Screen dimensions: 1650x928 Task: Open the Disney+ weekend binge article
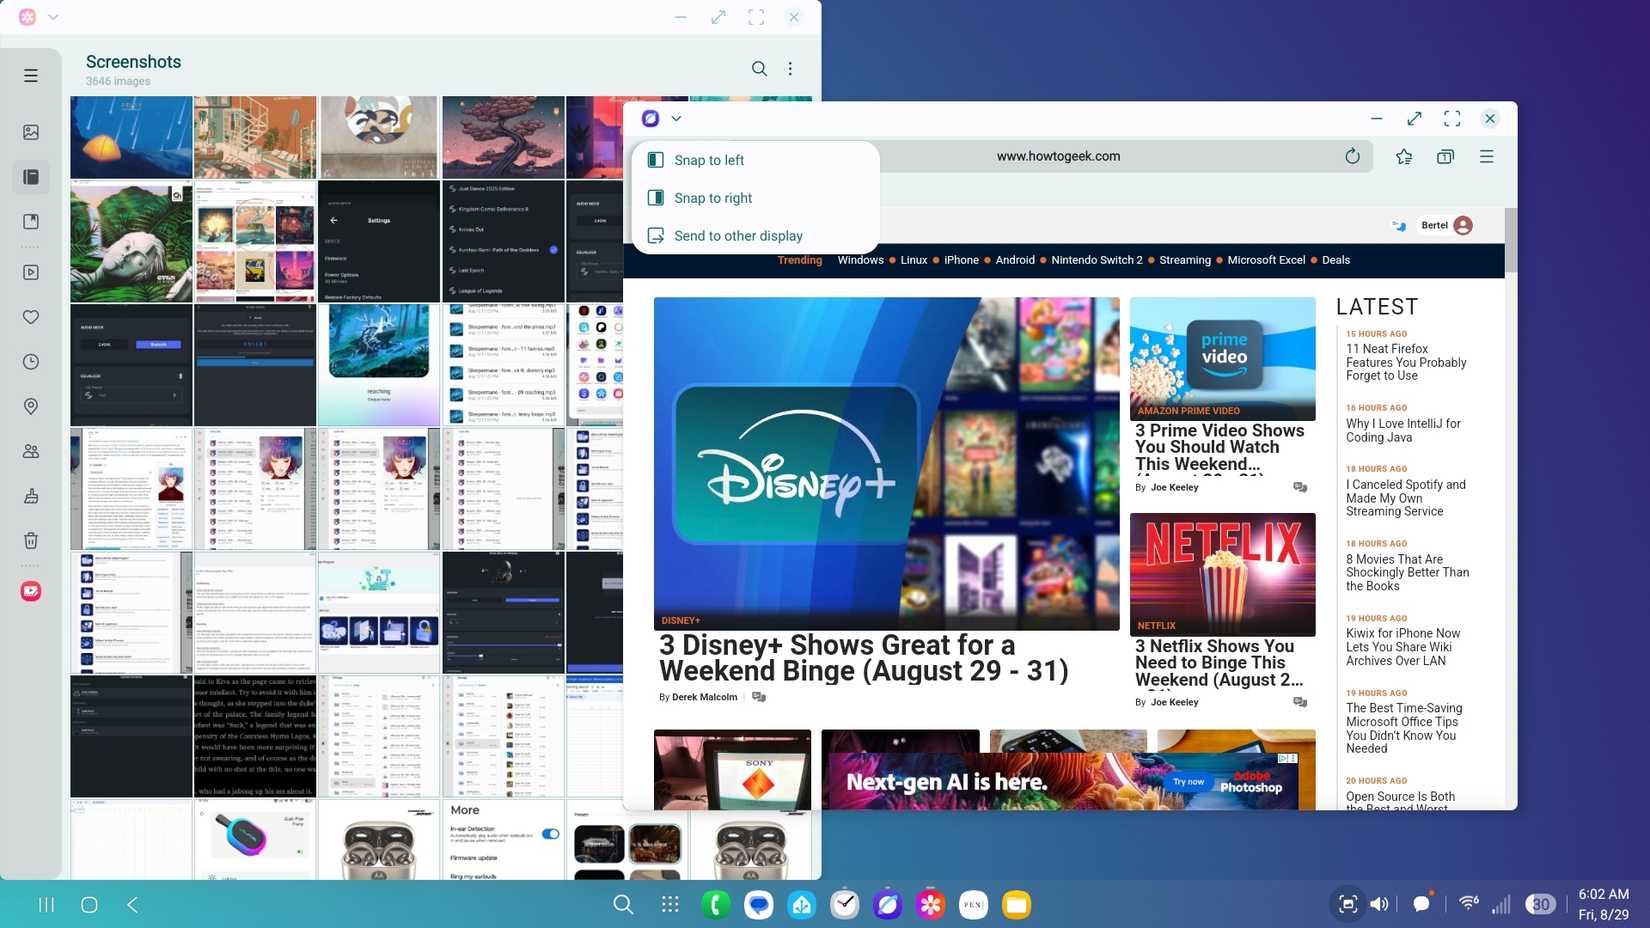pyautogui.click(x=863, y=658)
